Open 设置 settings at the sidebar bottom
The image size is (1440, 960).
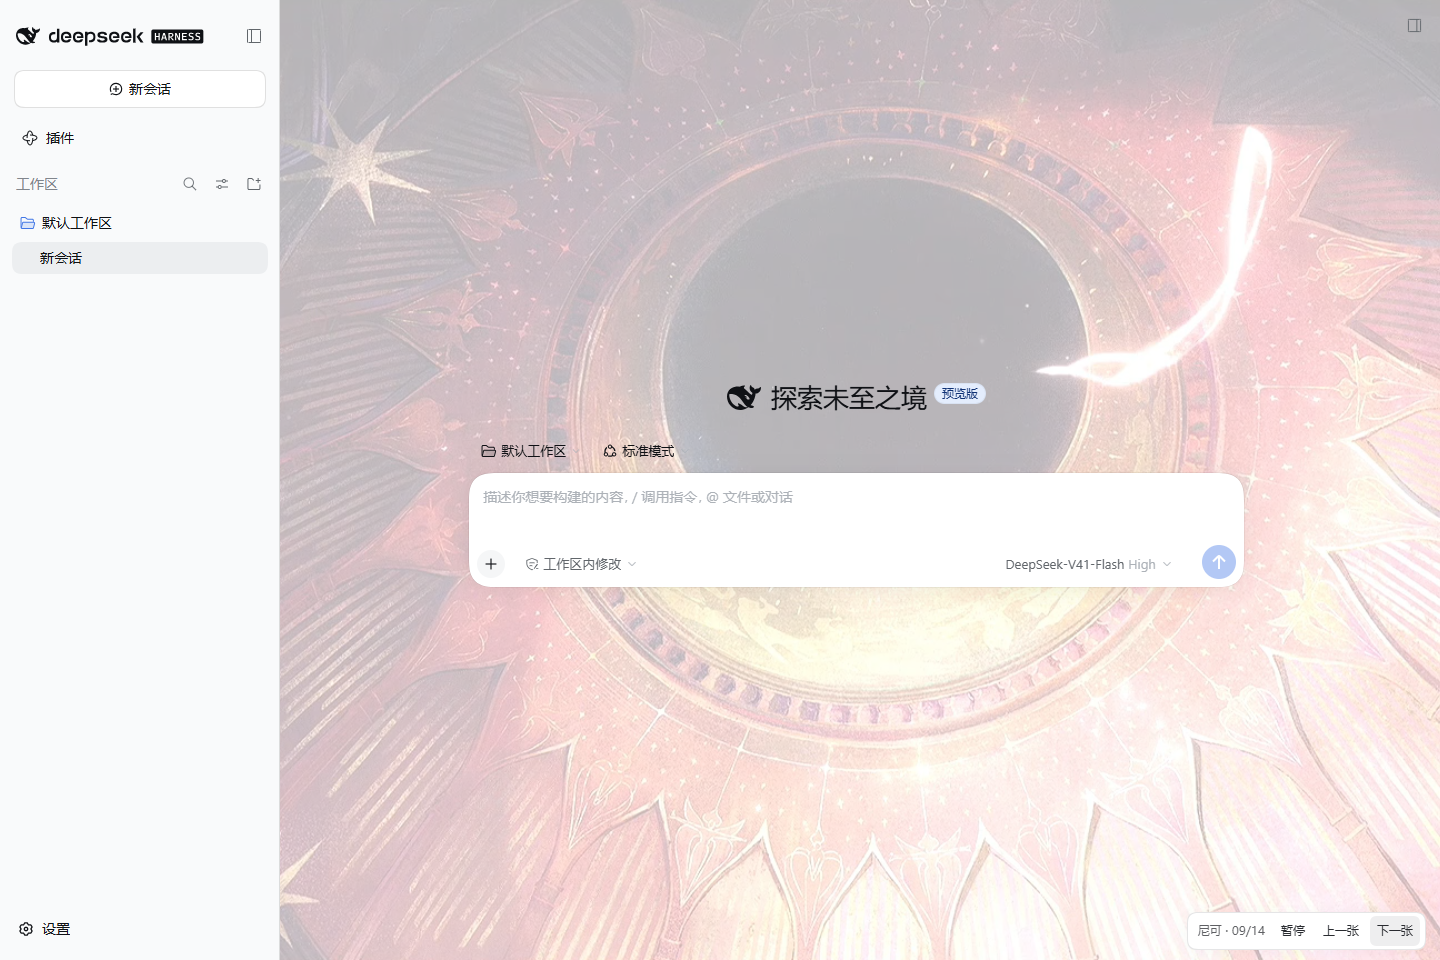tap(45, 929)
